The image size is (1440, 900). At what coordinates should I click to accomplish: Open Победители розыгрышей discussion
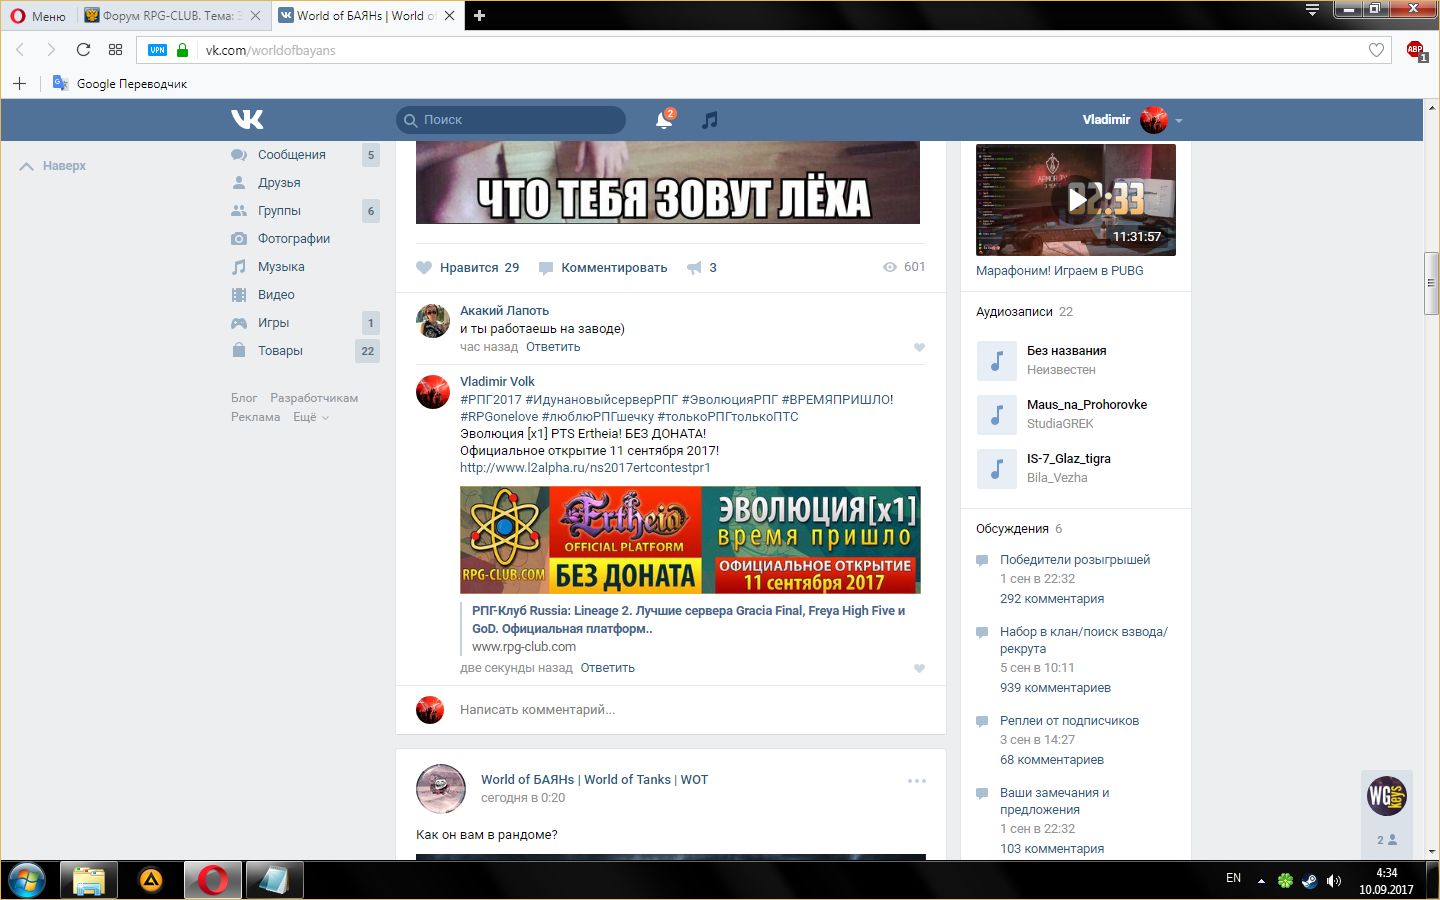pos(1075,560)
